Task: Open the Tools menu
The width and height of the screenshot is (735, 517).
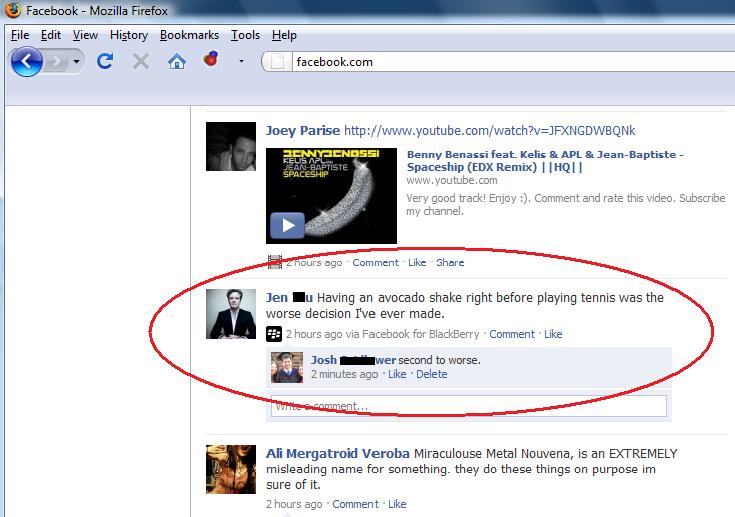Action: pyautogui.click(x=245, y=35)
